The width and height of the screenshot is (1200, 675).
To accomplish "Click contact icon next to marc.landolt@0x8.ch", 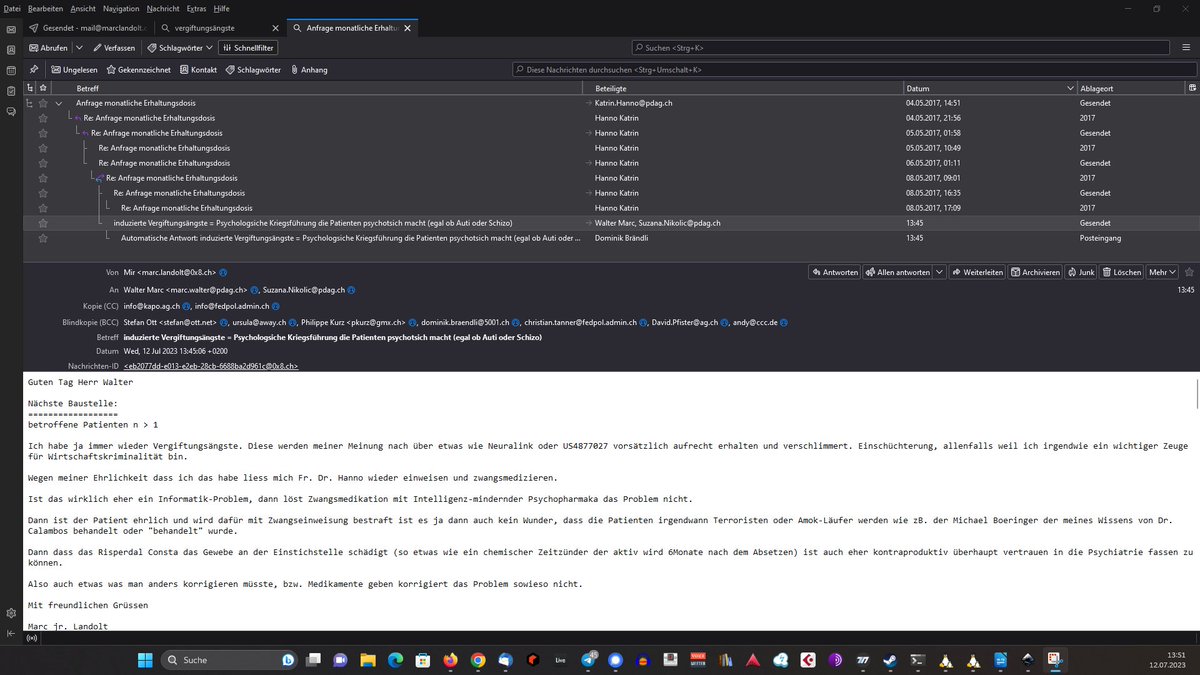I will (x=223, y=272).
